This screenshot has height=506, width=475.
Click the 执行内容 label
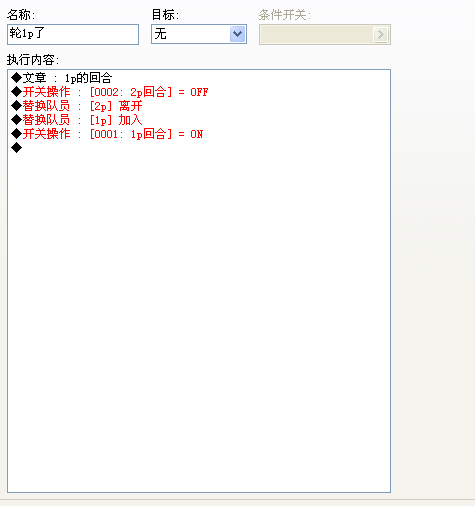[x=33, y=60]
